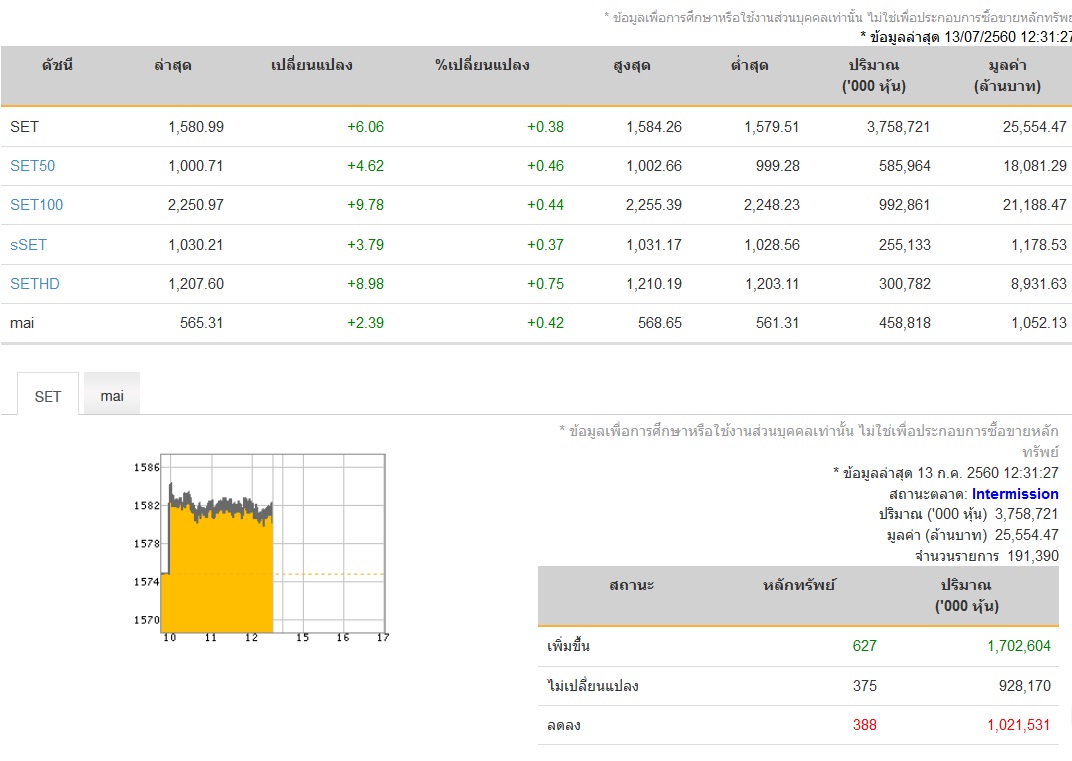Viewport: 1072px width, 761px height.
Task: Select SET low value 1,579.51
Action: click(x=771, y=126)
